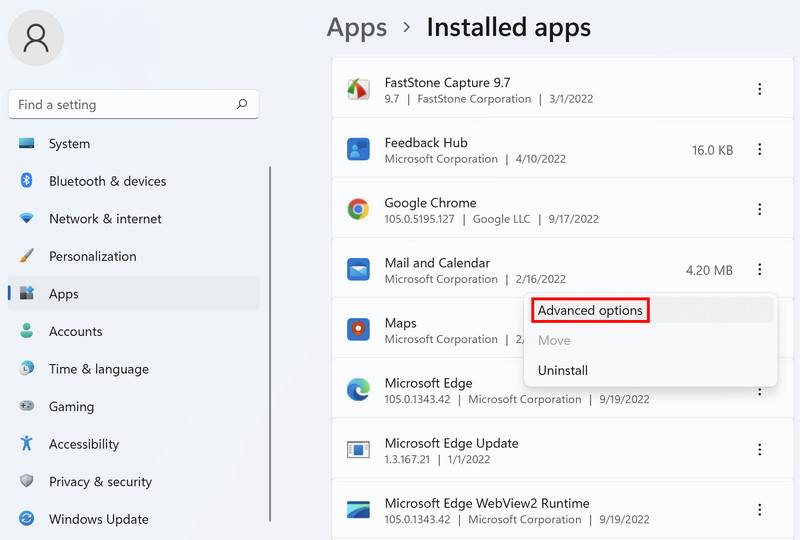
Task: Click the Mail and Calendar app name
Action: tap(437, 262)
